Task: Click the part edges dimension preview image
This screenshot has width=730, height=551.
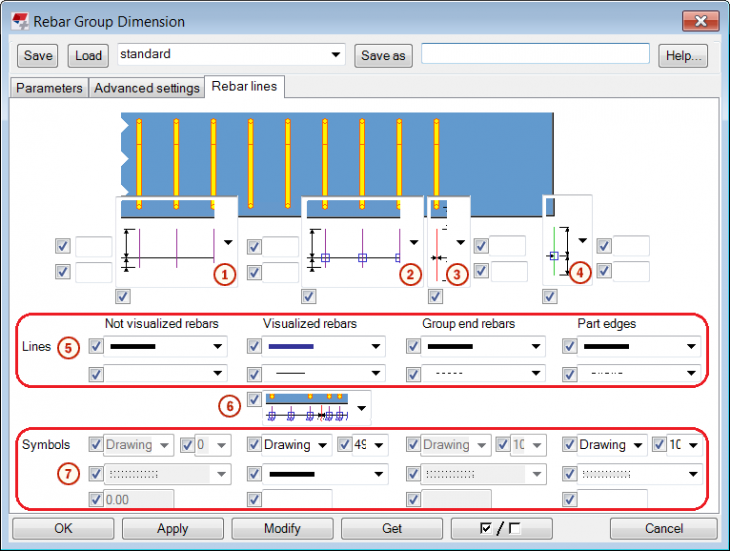Action: 558,241
